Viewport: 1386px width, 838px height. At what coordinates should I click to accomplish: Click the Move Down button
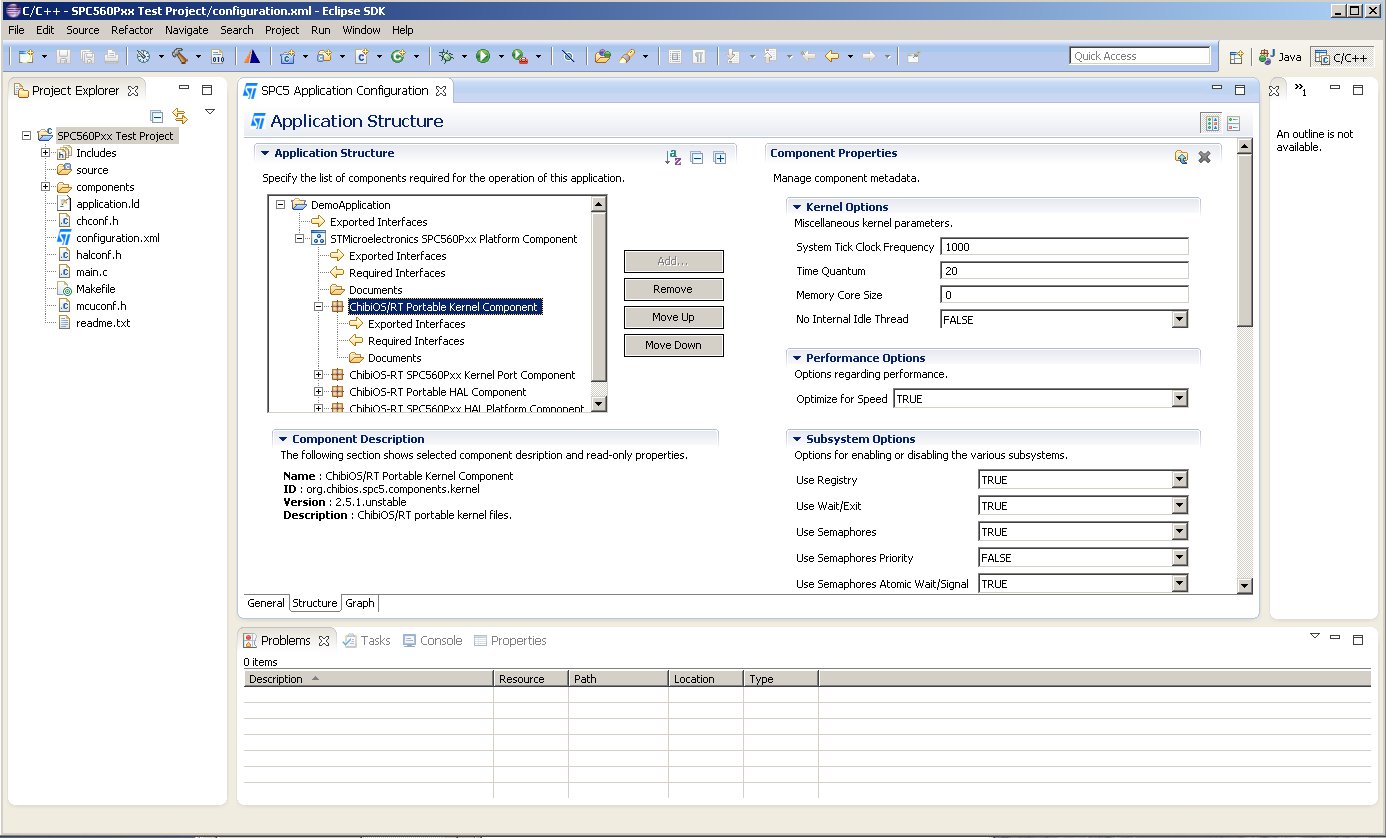(x=673, y=345)
